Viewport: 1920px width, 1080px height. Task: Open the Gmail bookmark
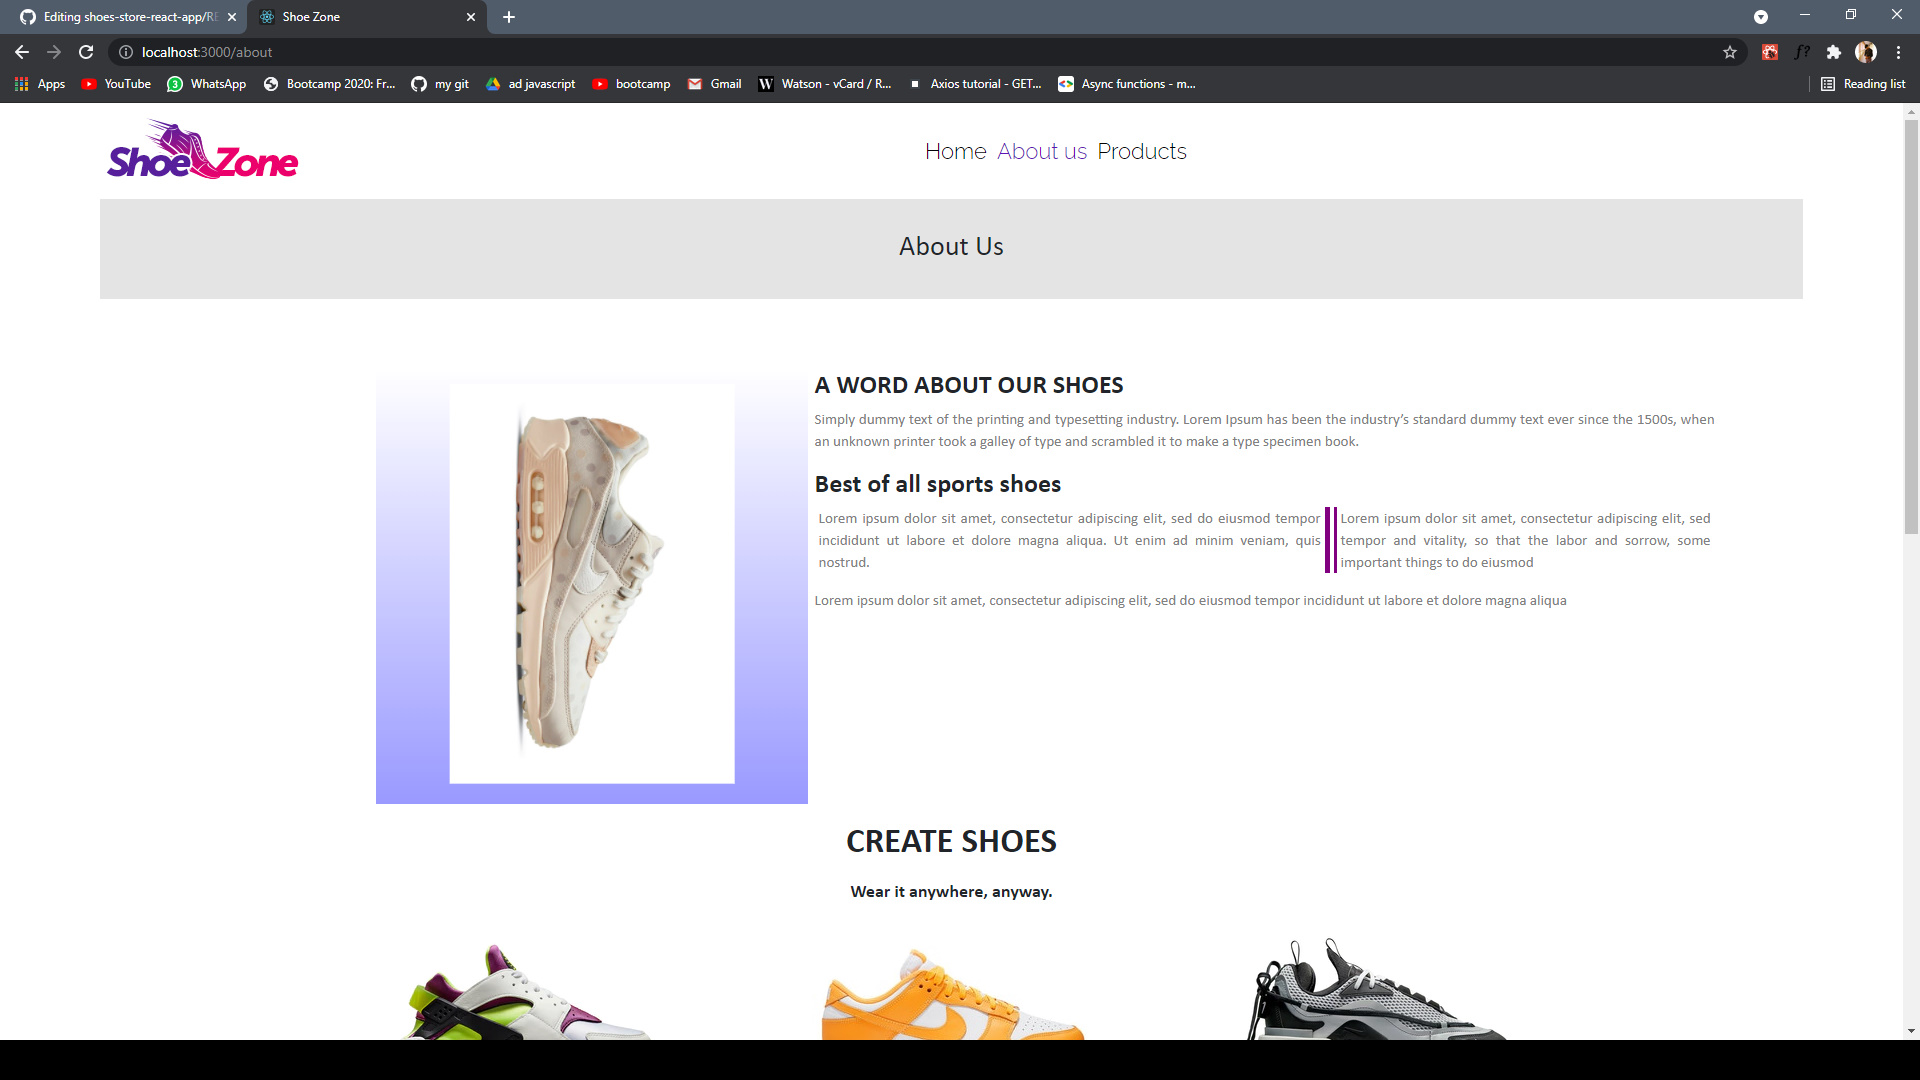(714, 84)
